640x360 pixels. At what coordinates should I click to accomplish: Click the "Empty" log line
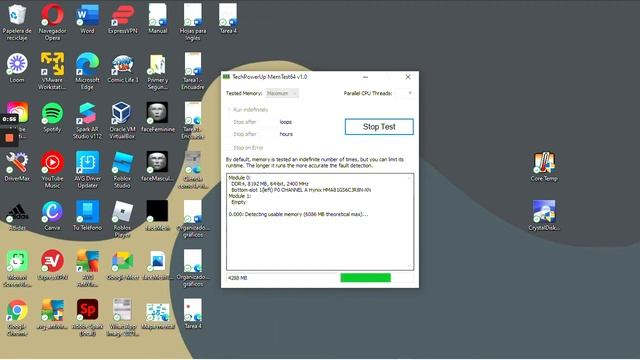[238, 202]
